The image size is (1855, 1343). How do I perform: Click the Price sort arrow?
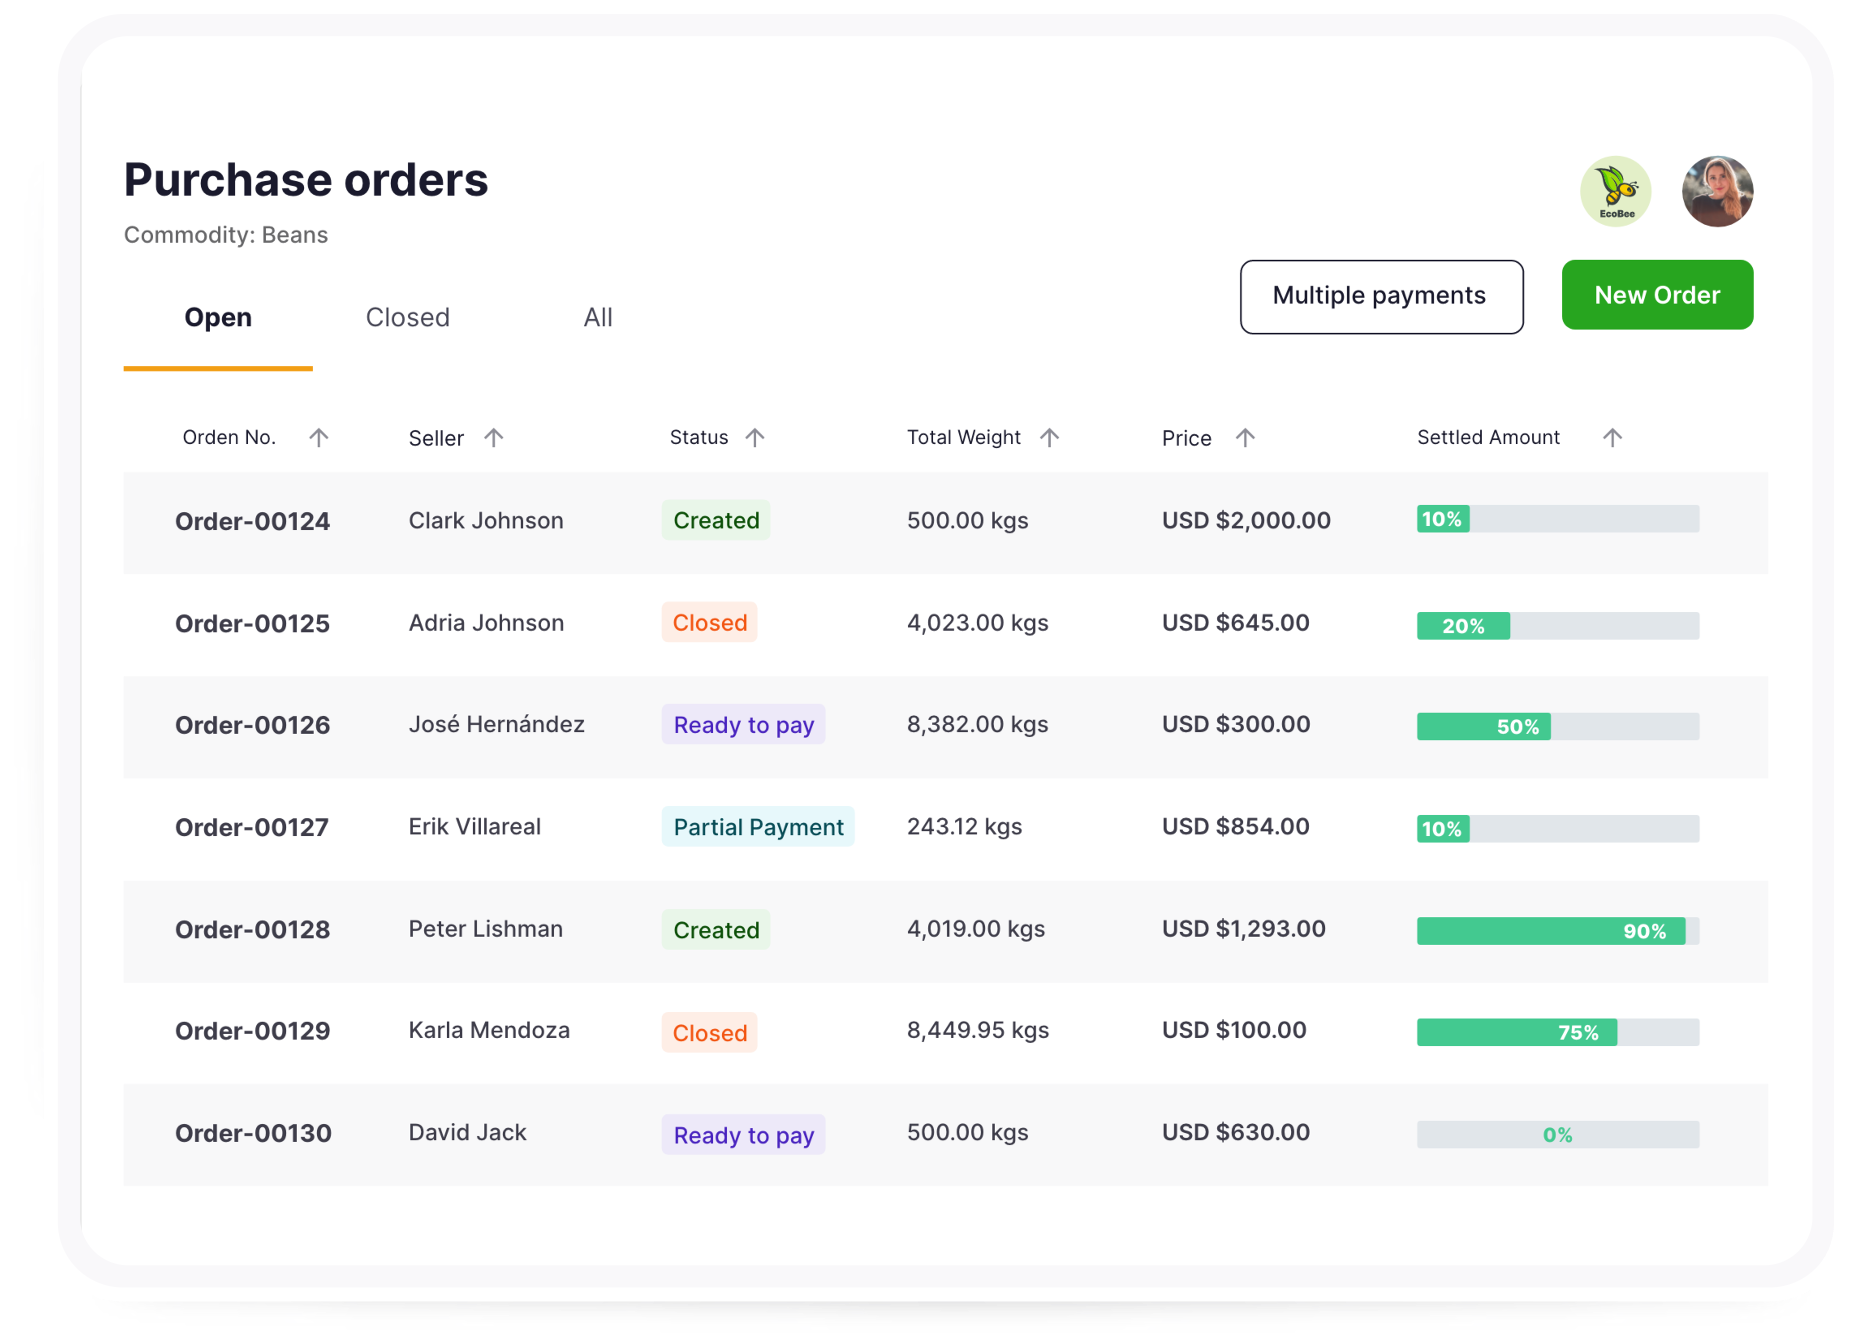point(1245,437)
